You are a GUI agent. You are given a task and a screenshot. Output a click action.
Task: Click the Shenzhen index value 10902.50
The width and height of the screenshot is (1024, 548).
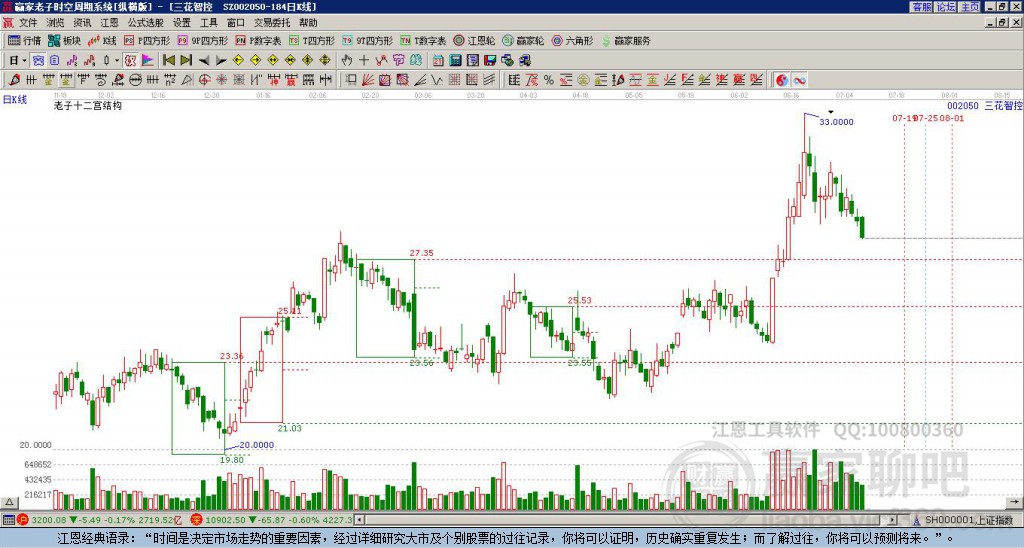coord(226,520)
